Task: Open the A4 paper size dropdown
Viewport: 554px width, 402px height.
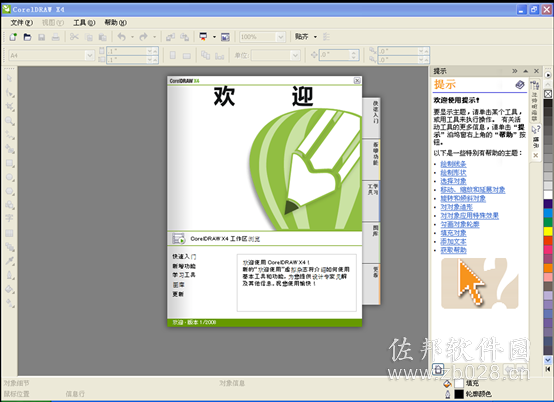Action: click(x=89, y=55)
